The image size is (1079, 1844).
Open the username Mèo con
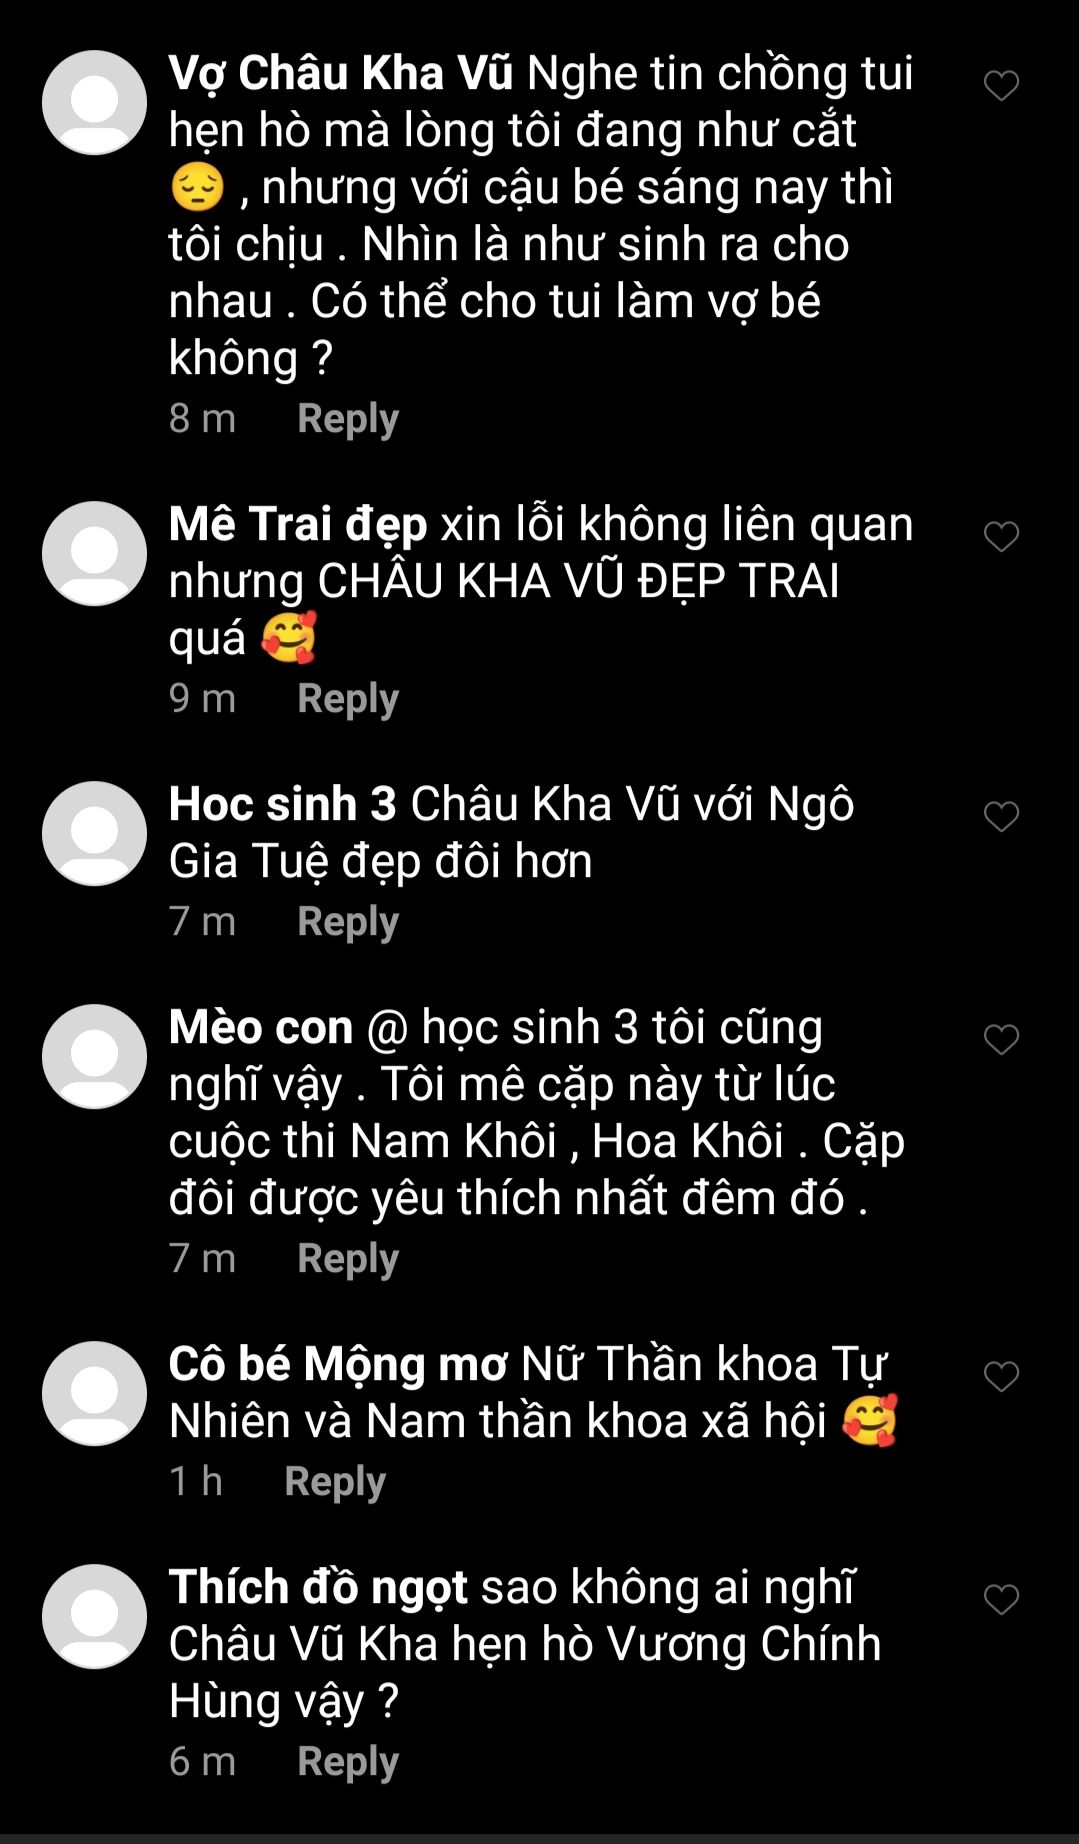coord(261,1028)
